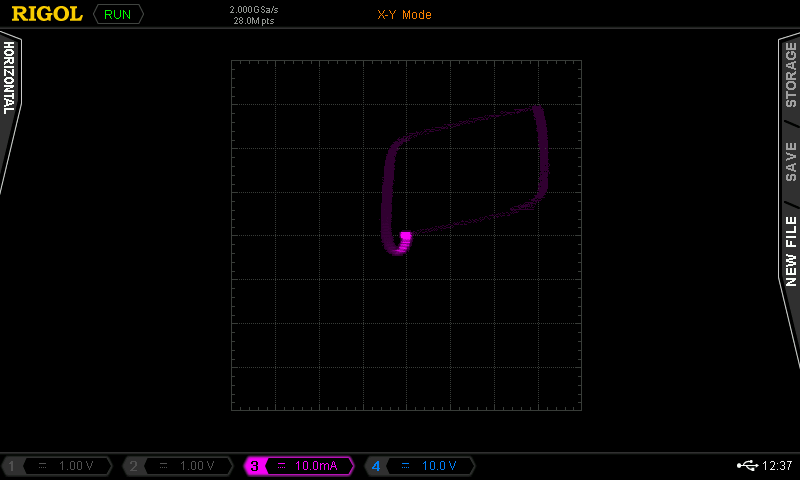The image size is (800, 480).
Task: Toggle channel 1 via its 1.00 V label
Action: (76, 466)
